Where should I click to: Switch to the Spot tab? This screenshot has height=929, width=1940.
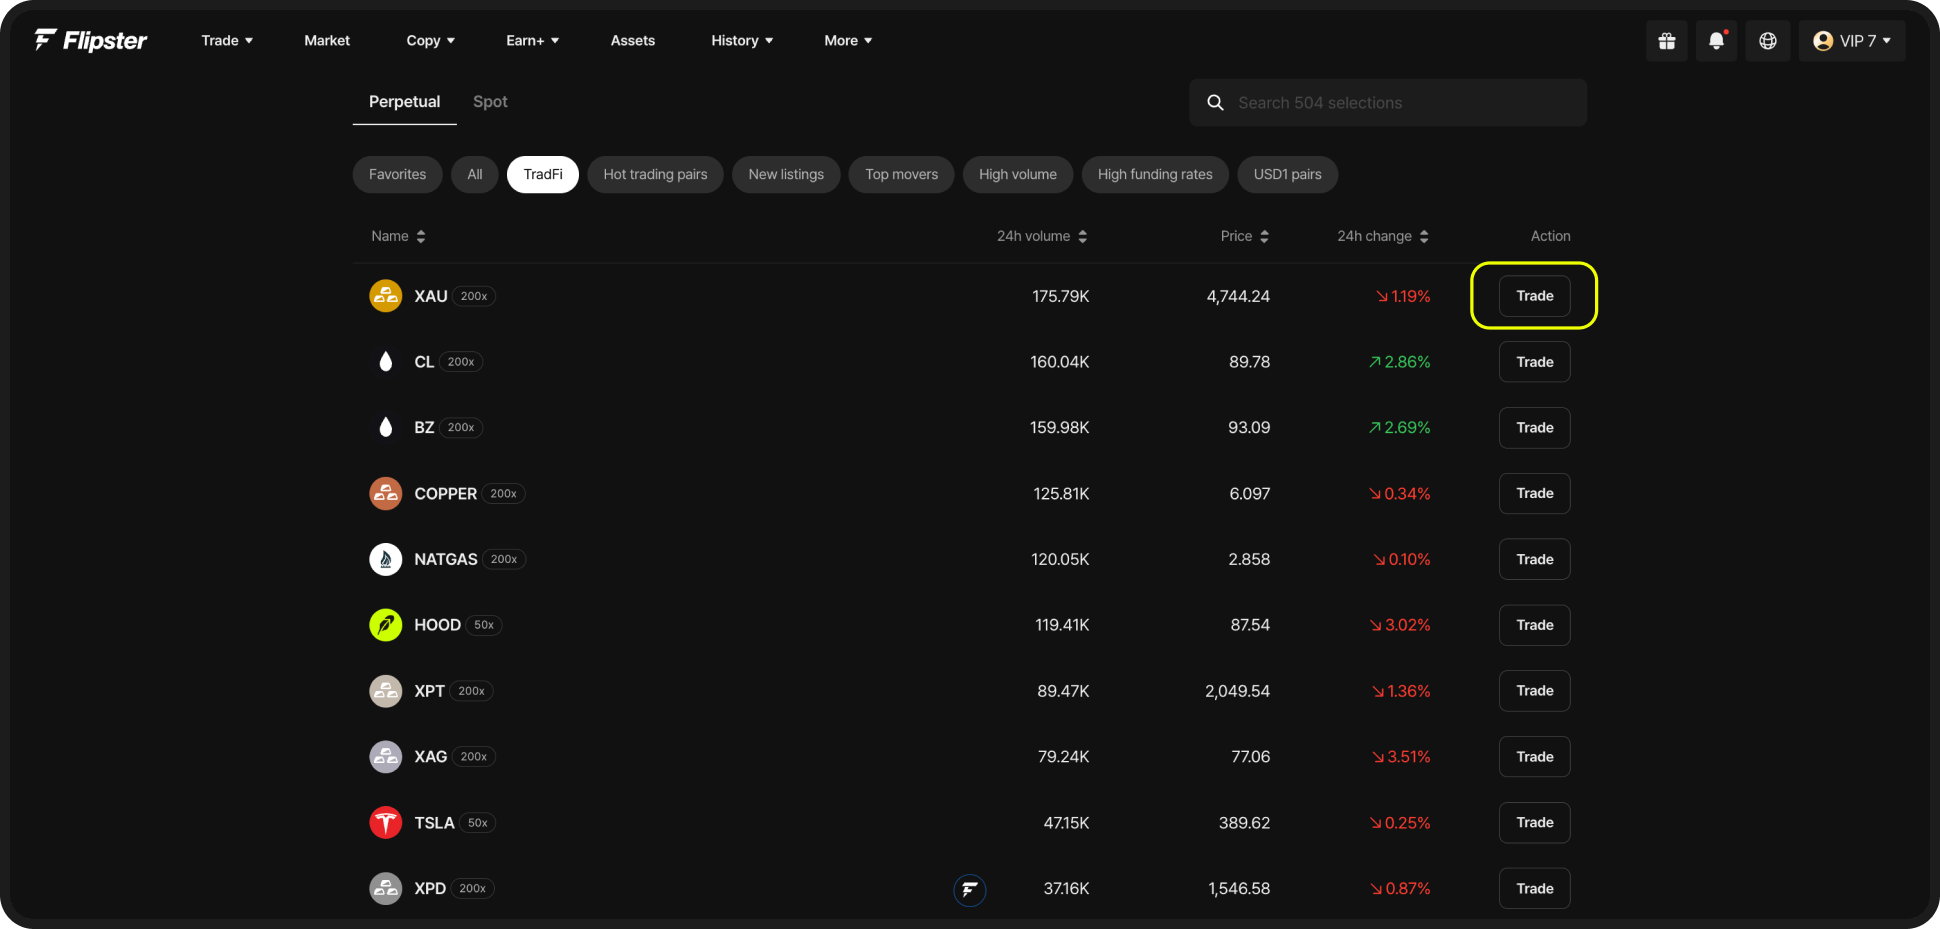pyautogui.click(x=490, y=102)
